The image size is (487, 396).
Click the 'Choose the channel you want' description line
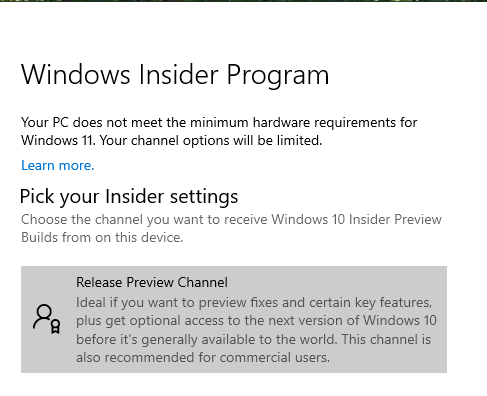[x=231, y=219]
